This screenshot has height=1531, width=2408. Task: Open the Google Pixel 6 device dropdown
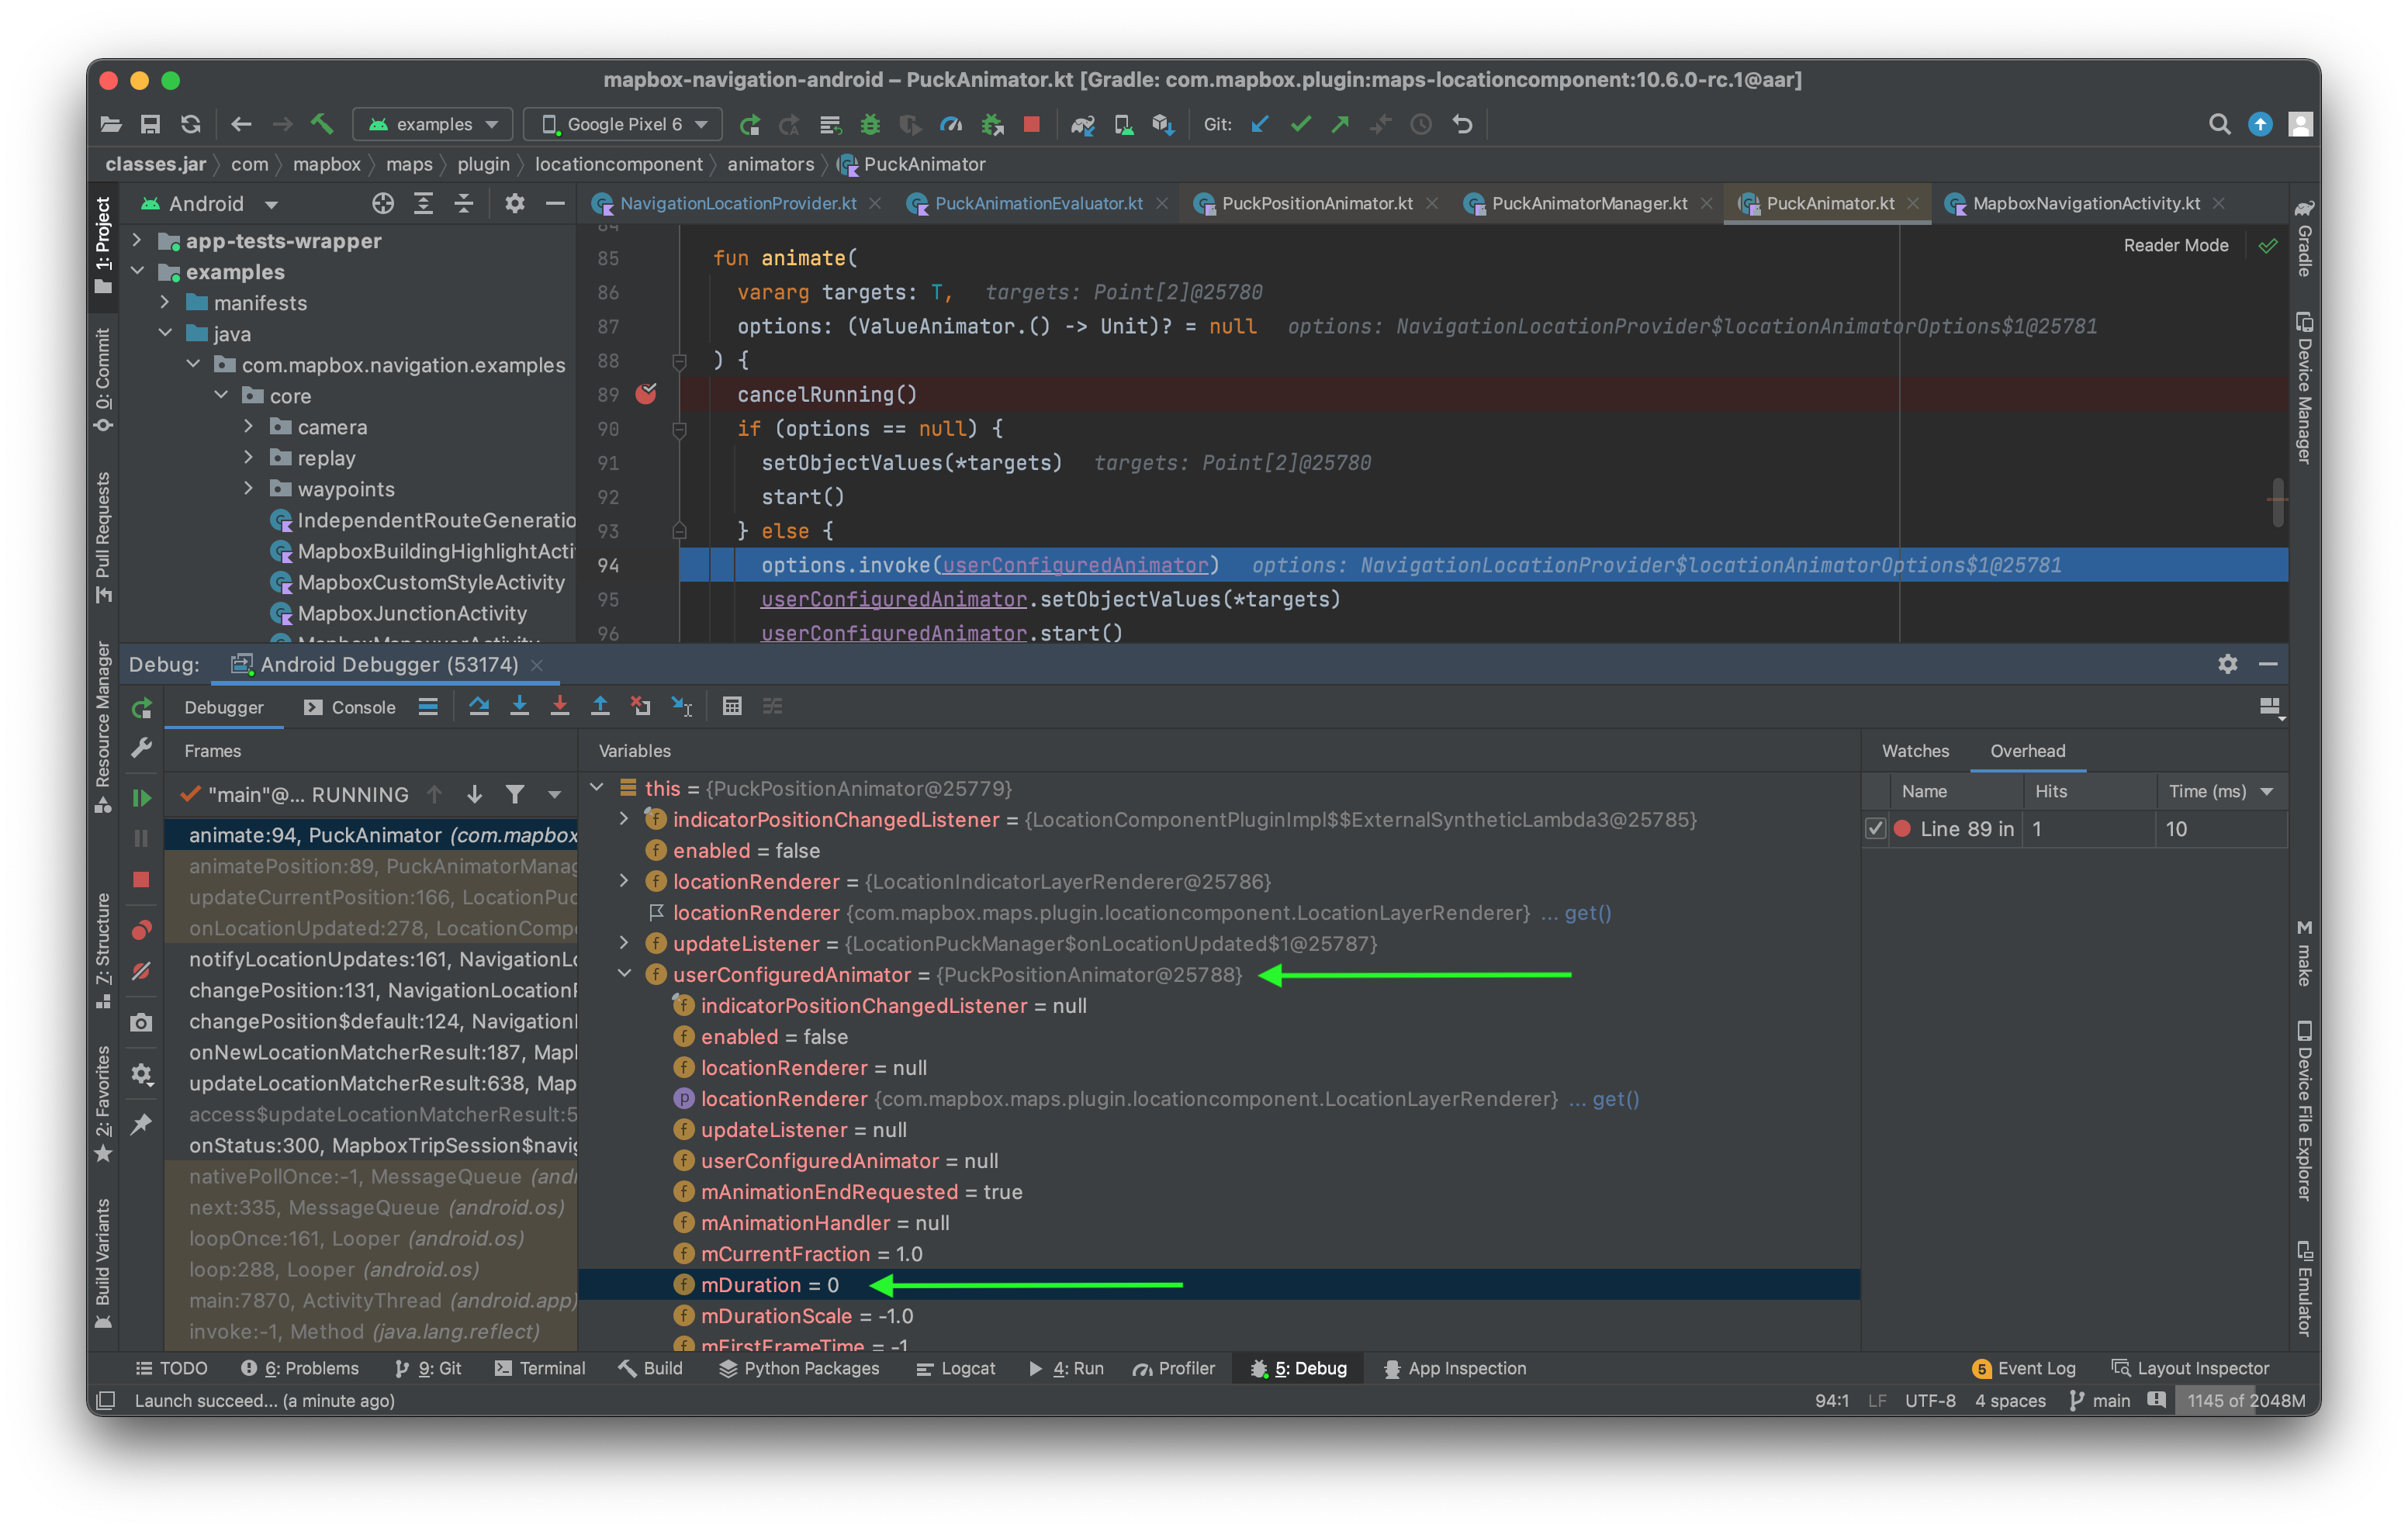pos(623,124)
